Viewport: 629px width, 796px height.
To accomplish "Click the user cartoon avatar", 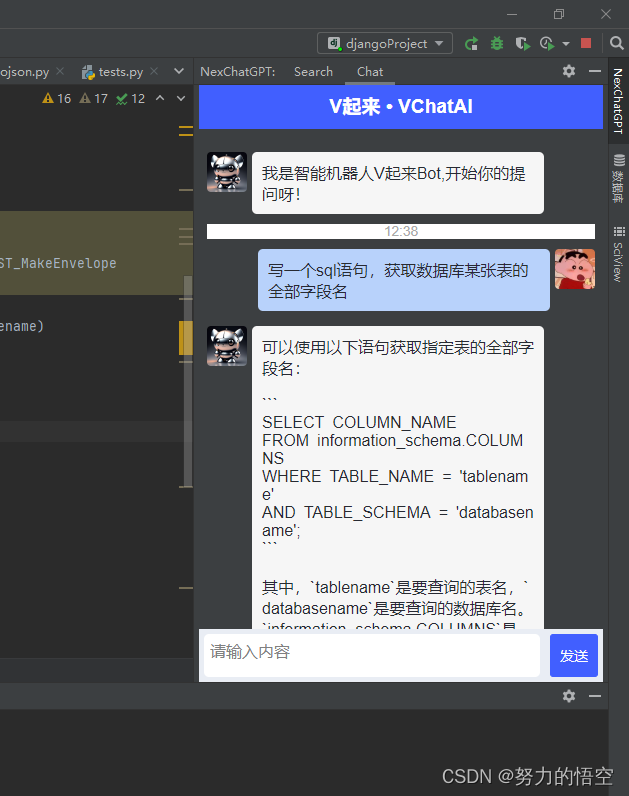I will 575,269.
